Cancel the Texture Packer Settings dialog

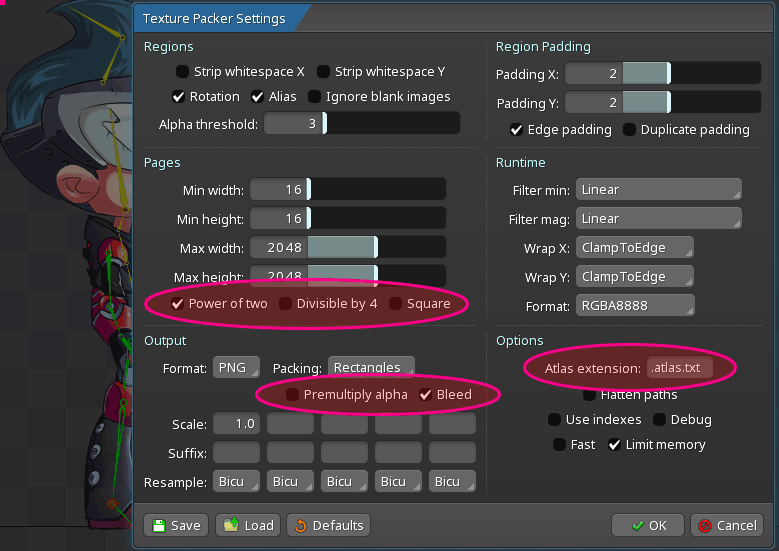727,525
